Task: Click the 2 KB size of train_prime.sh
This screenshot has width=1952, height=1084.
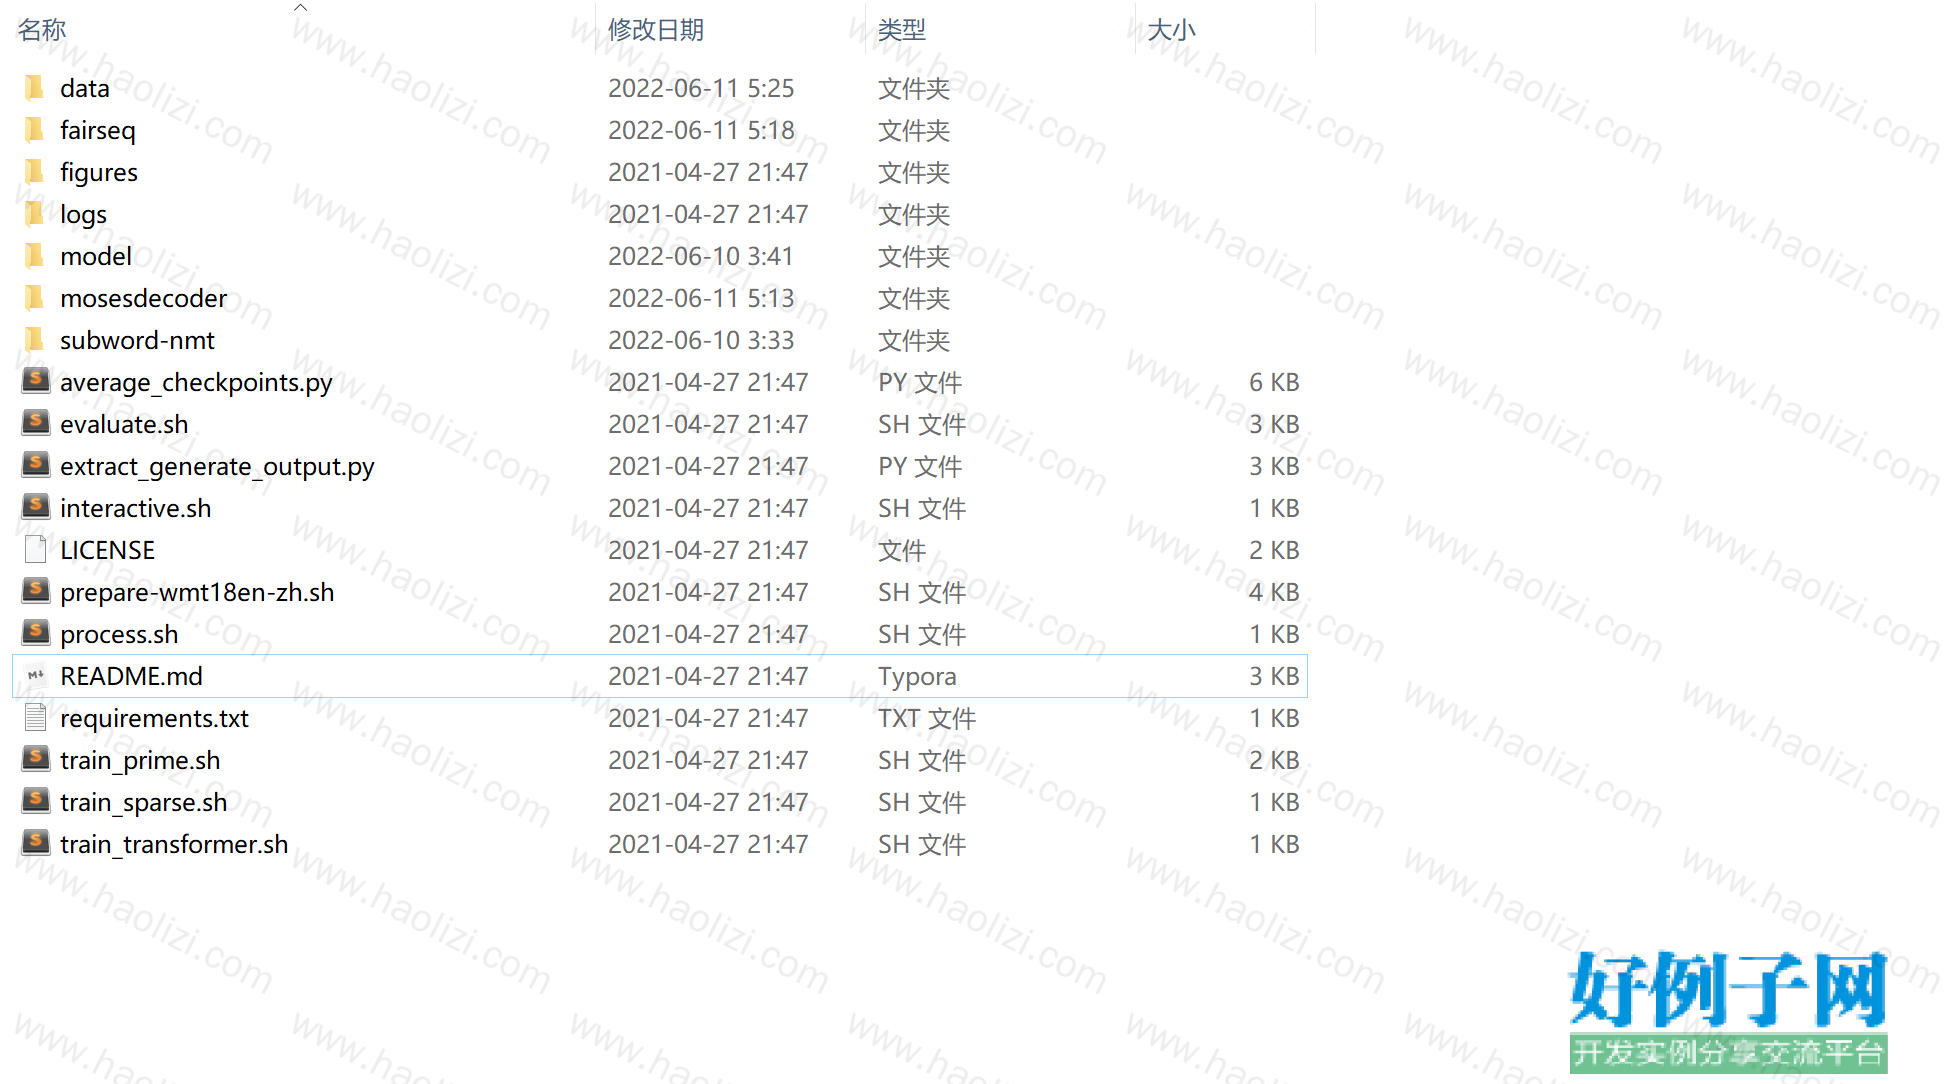Action: click(1274, 761)
